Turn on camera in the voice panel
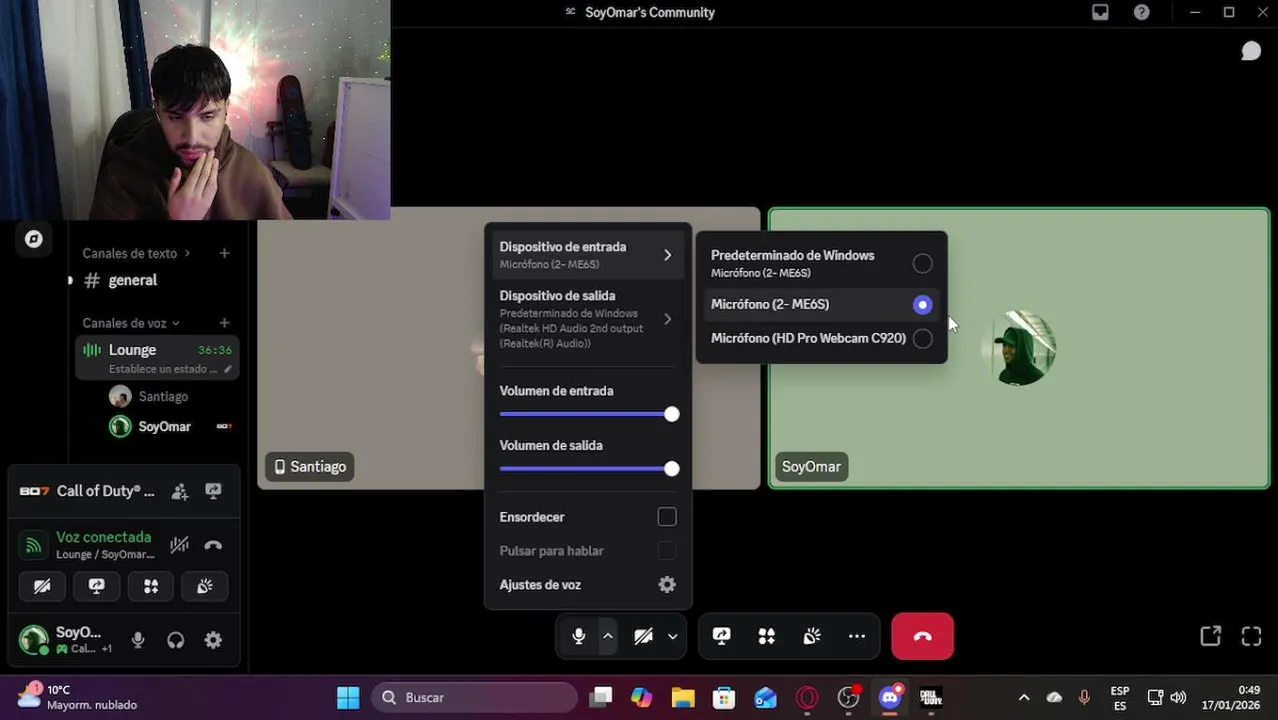The image size is (1278, 720). click(x=42, y=586)
